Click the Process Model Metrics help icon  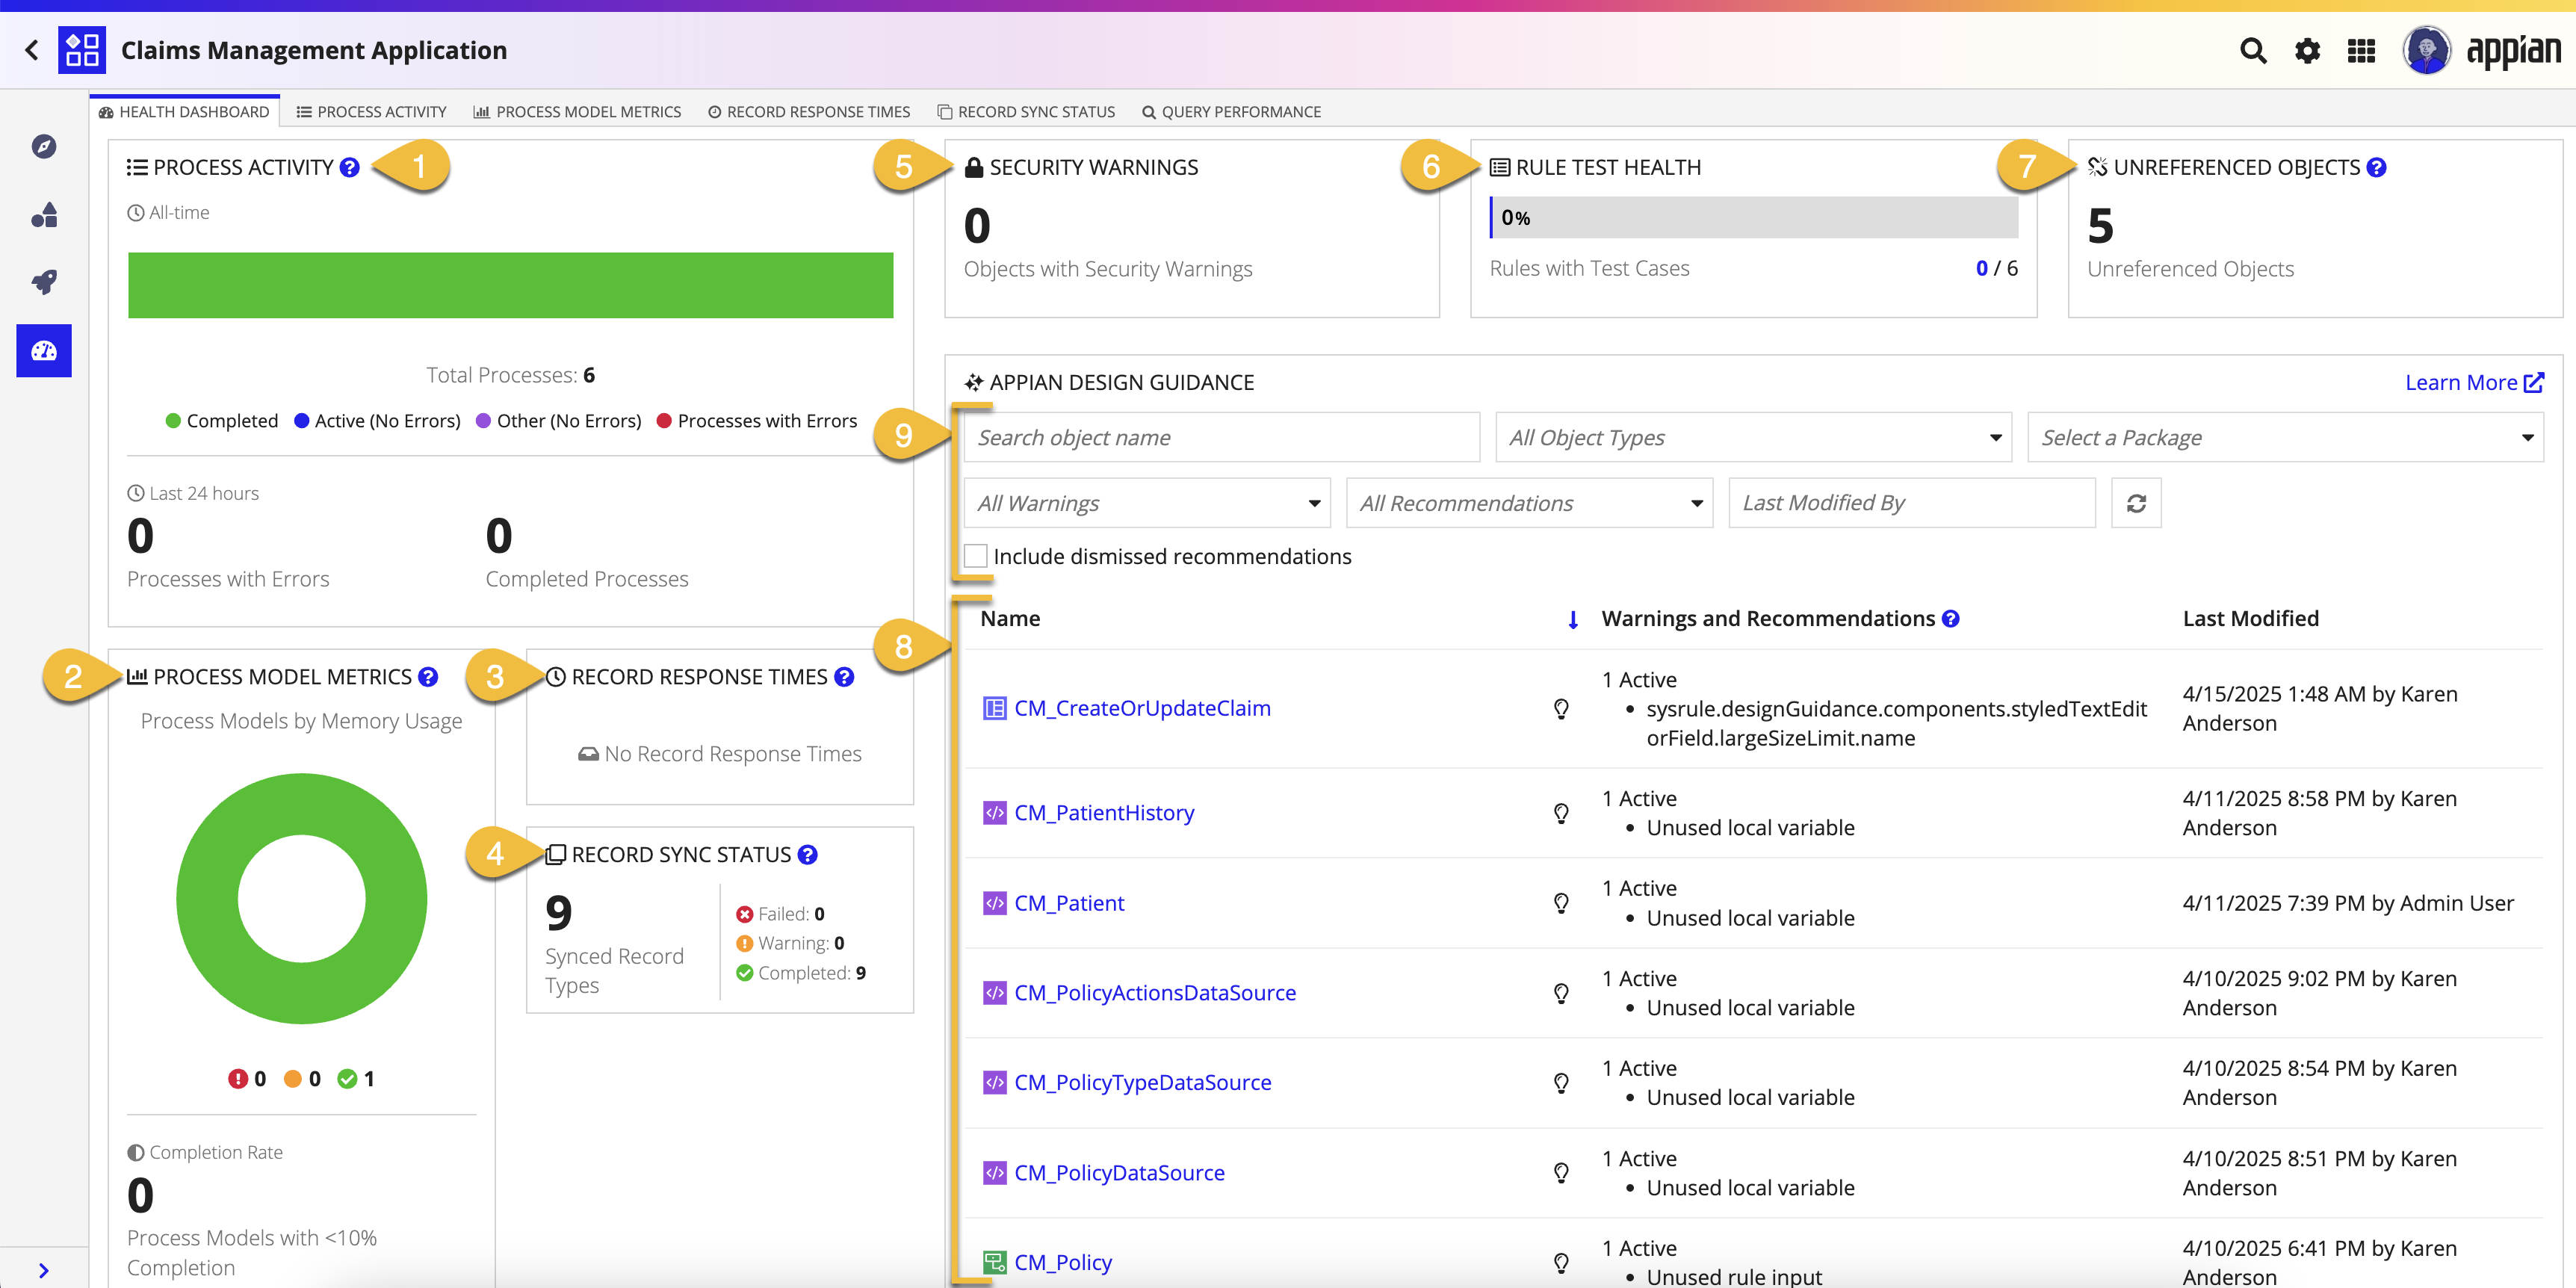pyautogui.click(x=428, y=677)
